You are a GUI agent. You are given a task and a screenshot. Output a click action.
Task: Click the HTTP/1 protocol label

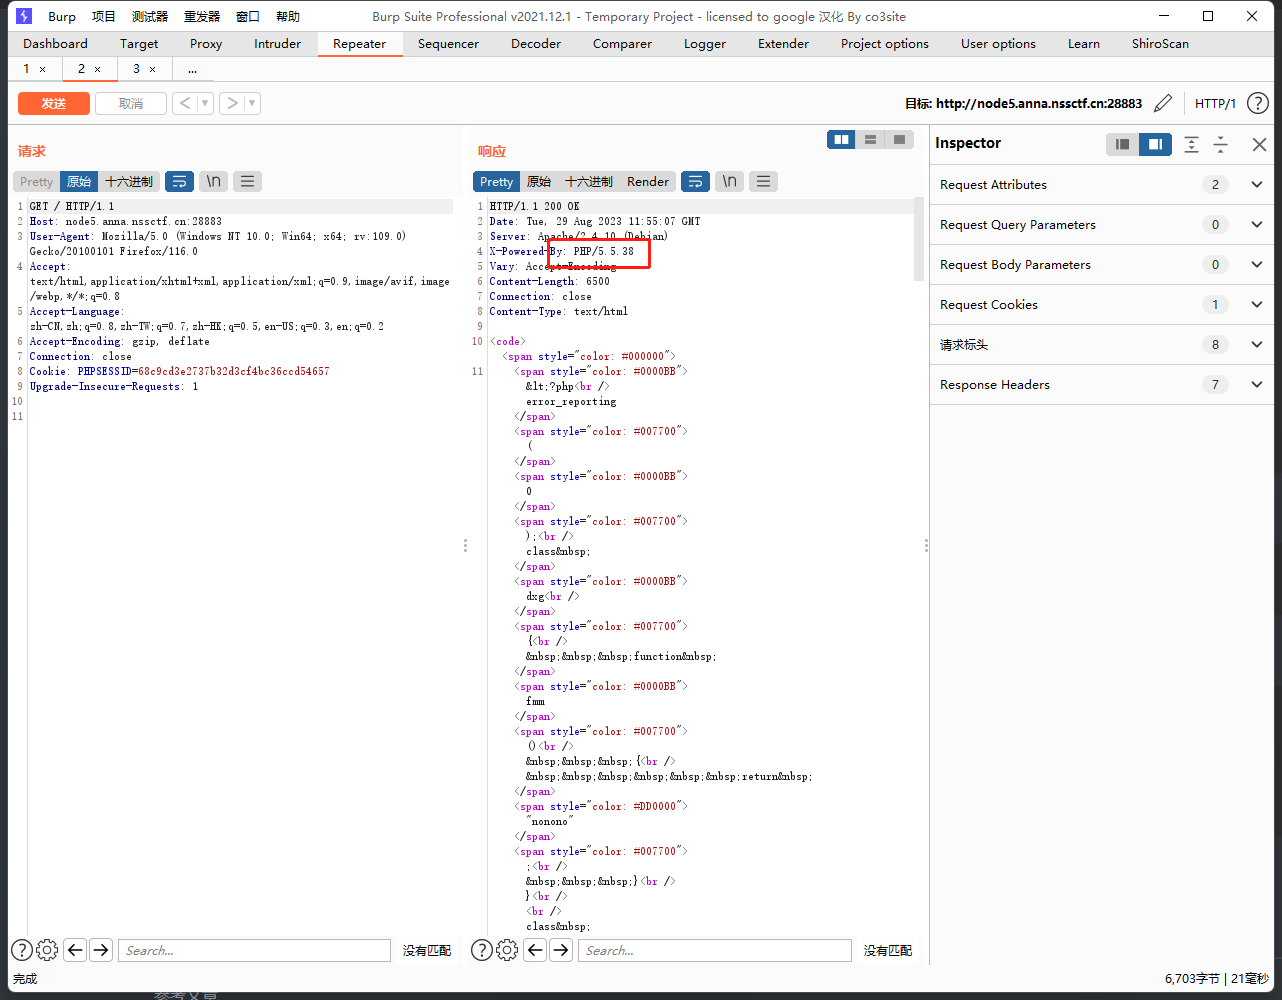click(1215, 103)
